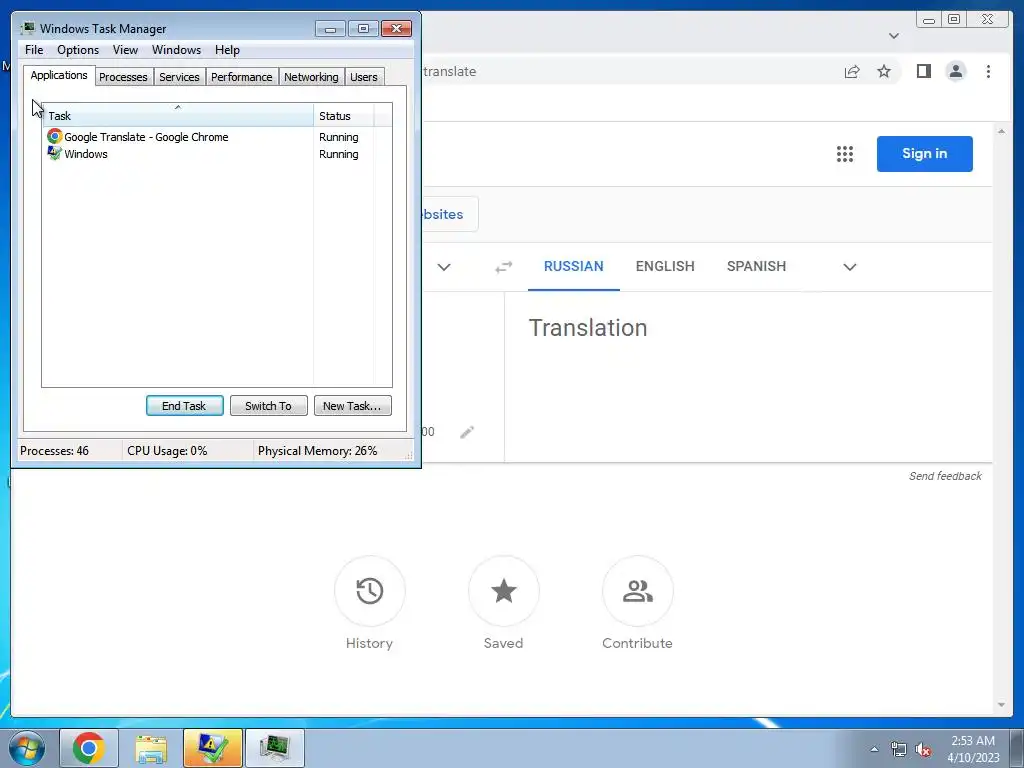Open the Google apps grid icon

click(844, 154)
